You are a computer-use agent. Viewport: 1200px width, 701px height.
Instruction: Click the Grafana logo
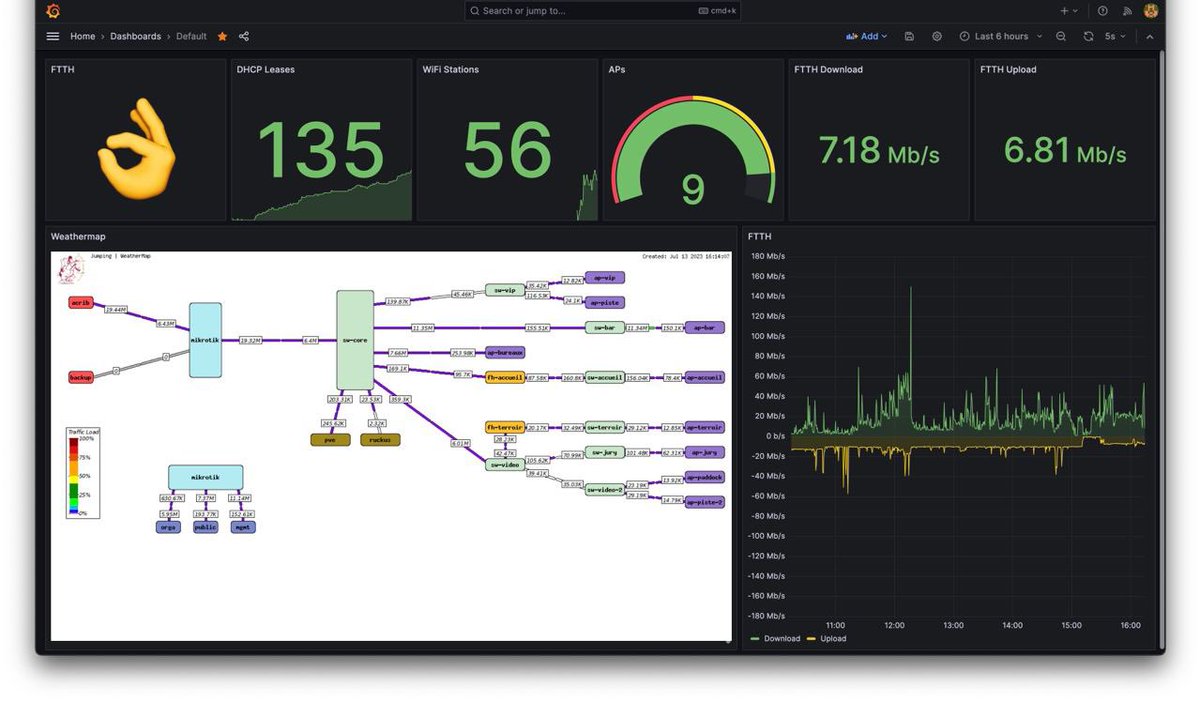[x=53, y=11]
